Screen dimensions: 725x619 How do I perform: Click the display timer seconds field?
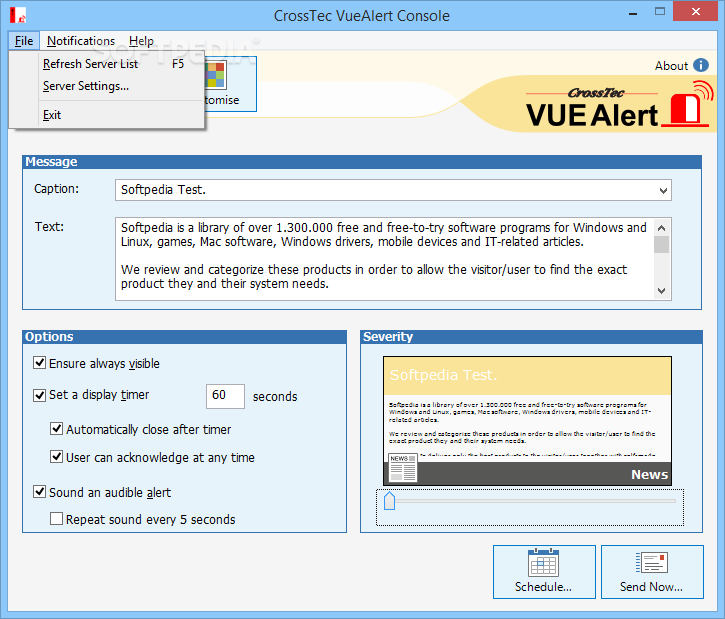225,396
